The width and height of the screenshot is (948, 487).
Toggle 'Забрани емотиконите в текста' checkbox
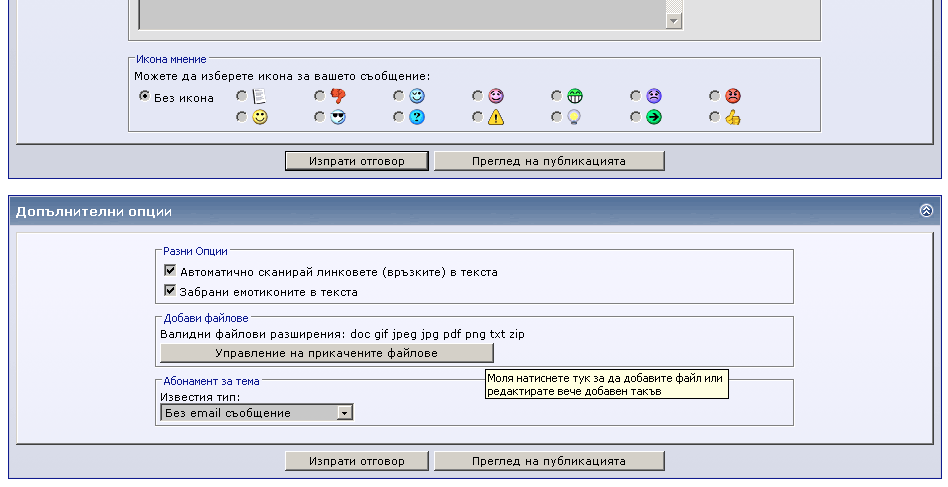coord(169,291)
